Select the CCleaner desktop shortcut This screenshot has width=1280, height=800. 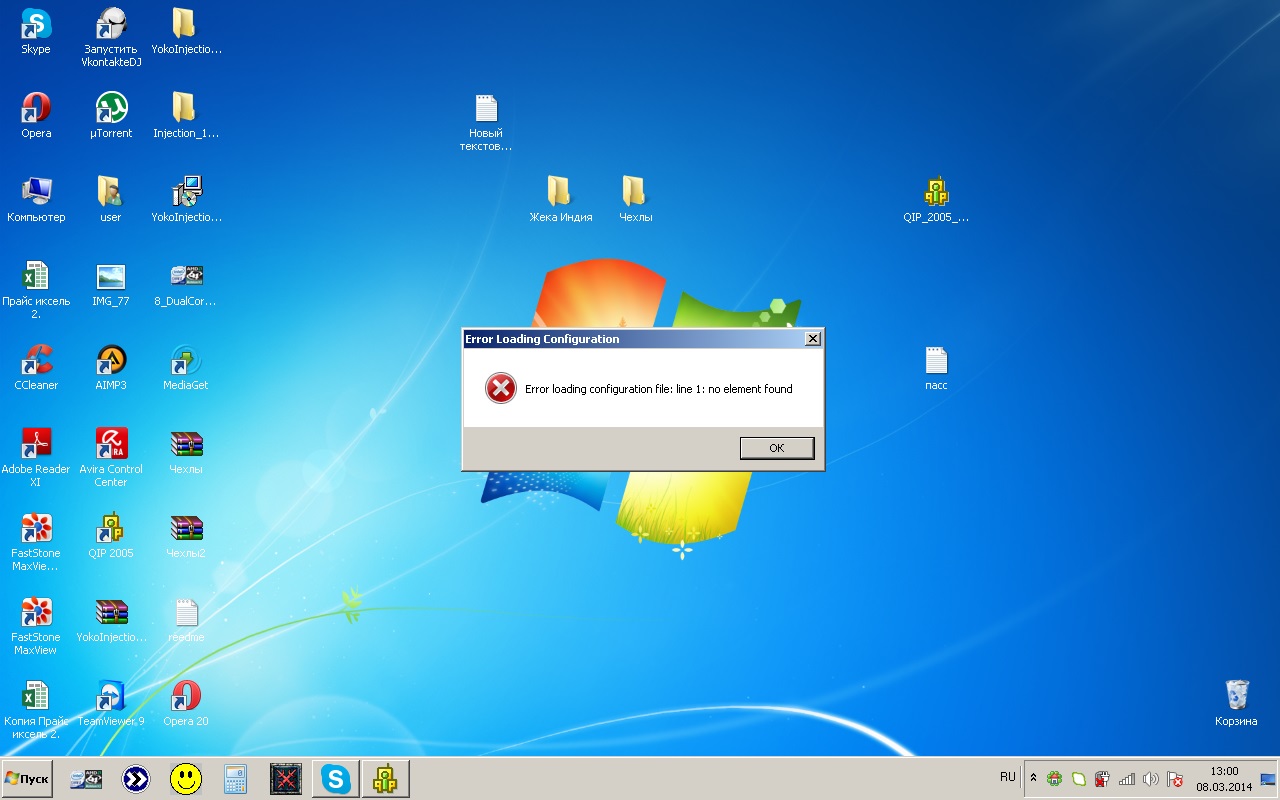[x=36, y=361]
